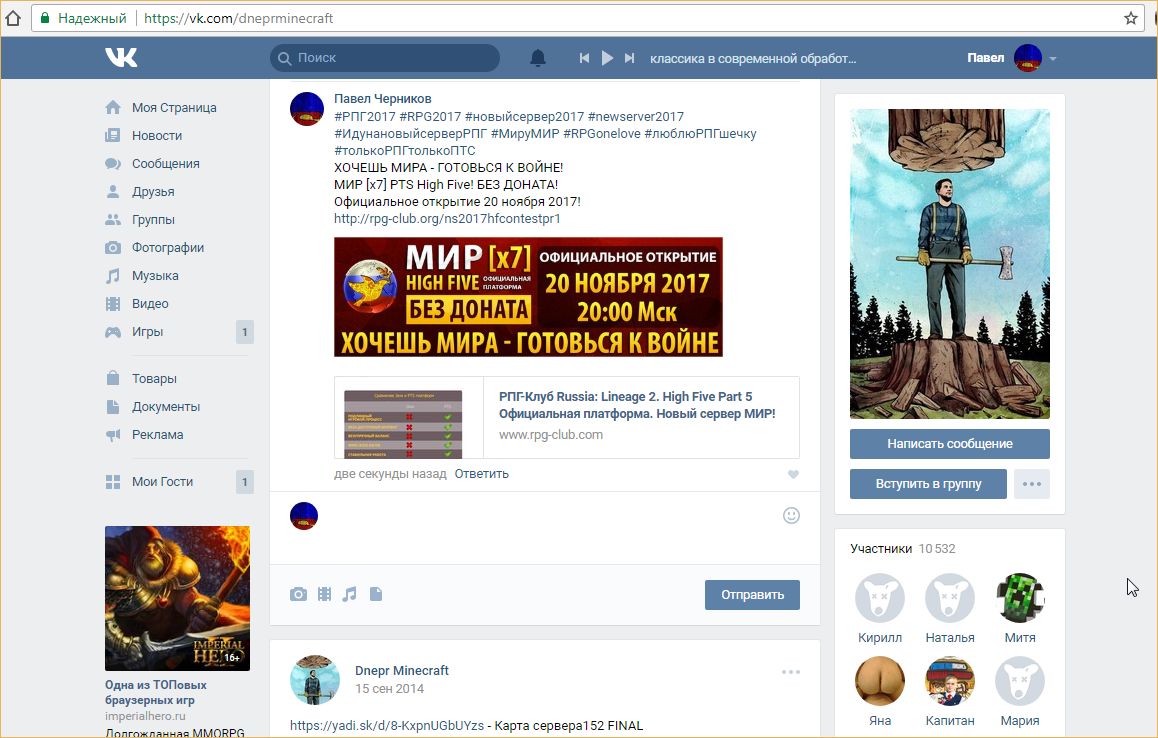Open member Капитан's avatar
1158x738 pixels.
click(950, 680)
